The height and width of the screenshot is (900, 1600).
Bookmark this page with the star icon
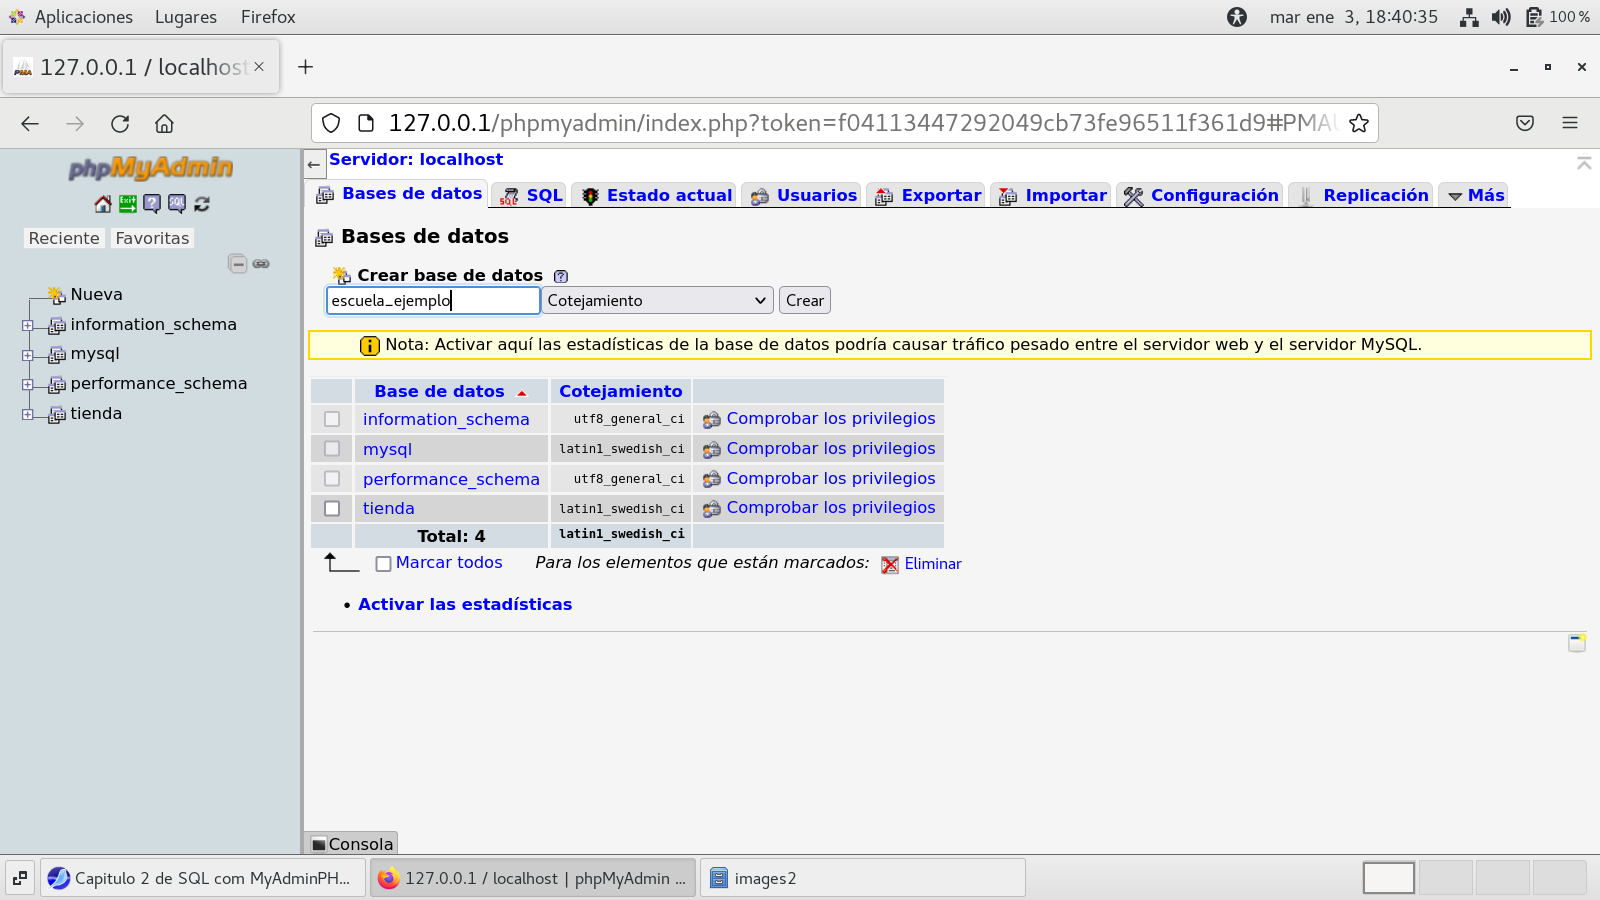[x=1358, y=123]
